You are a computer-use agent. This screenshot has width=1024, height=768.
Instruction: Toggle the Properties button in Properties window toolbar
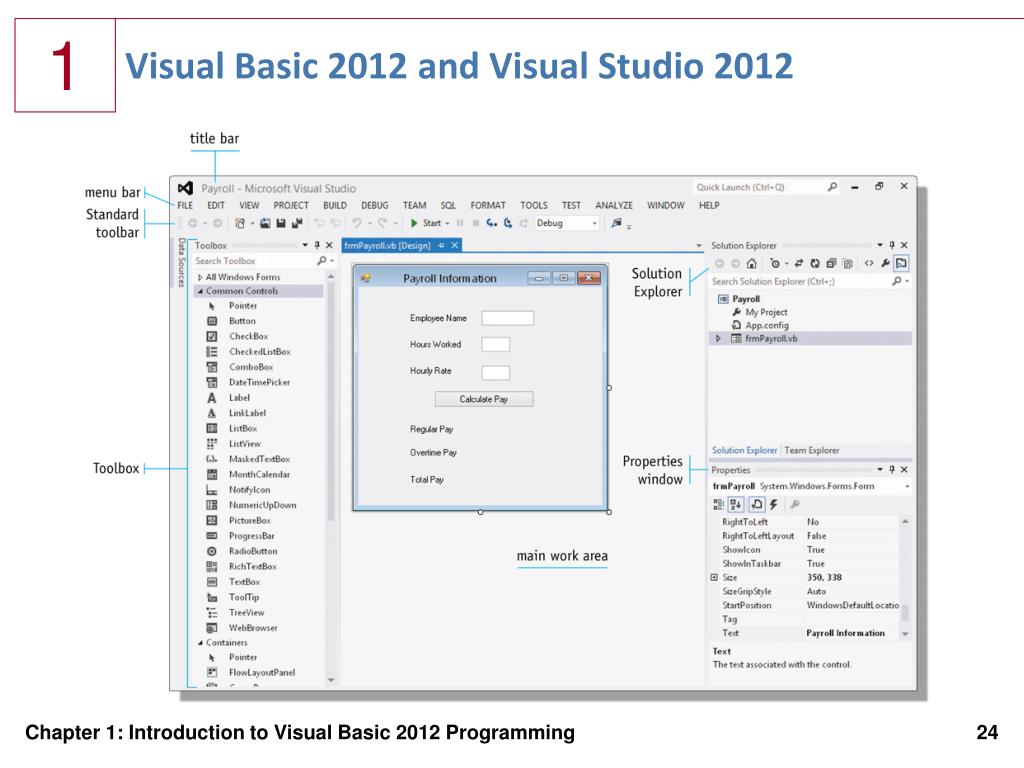pos(757,504)
